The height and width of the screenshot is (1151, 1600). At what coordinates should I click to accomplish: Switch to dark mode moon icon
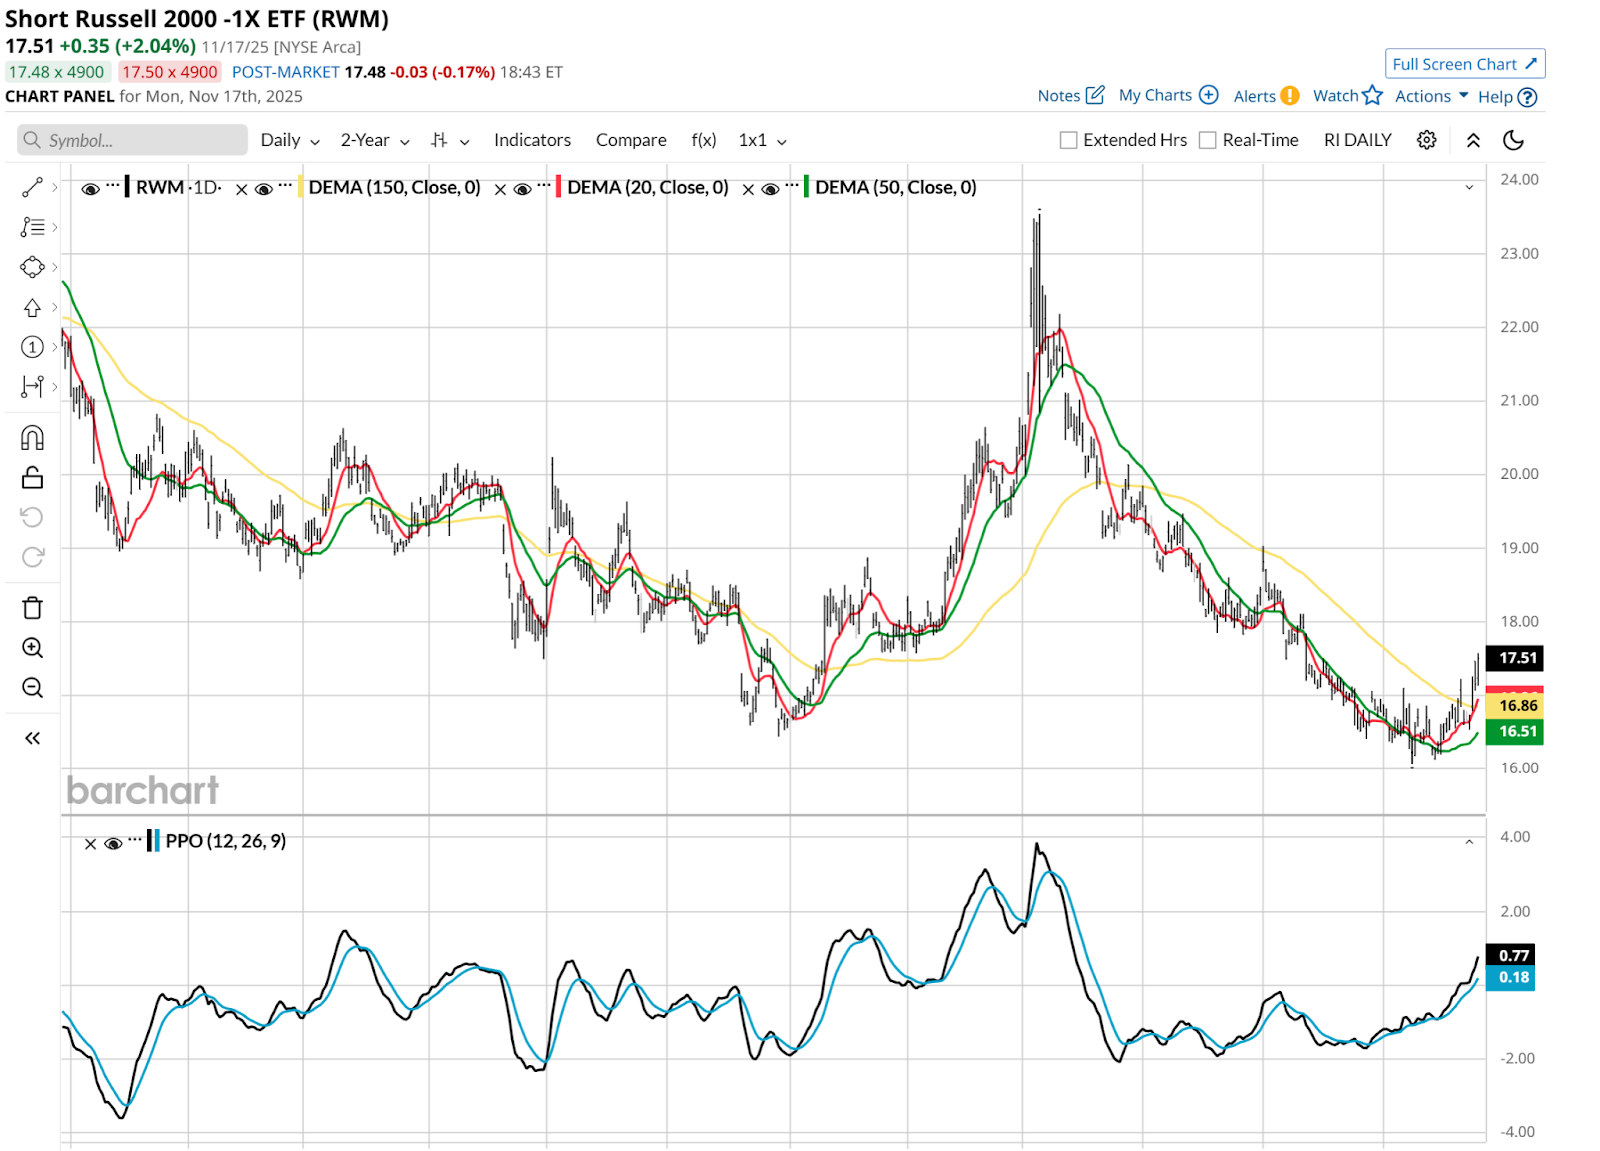point(1513,140)
